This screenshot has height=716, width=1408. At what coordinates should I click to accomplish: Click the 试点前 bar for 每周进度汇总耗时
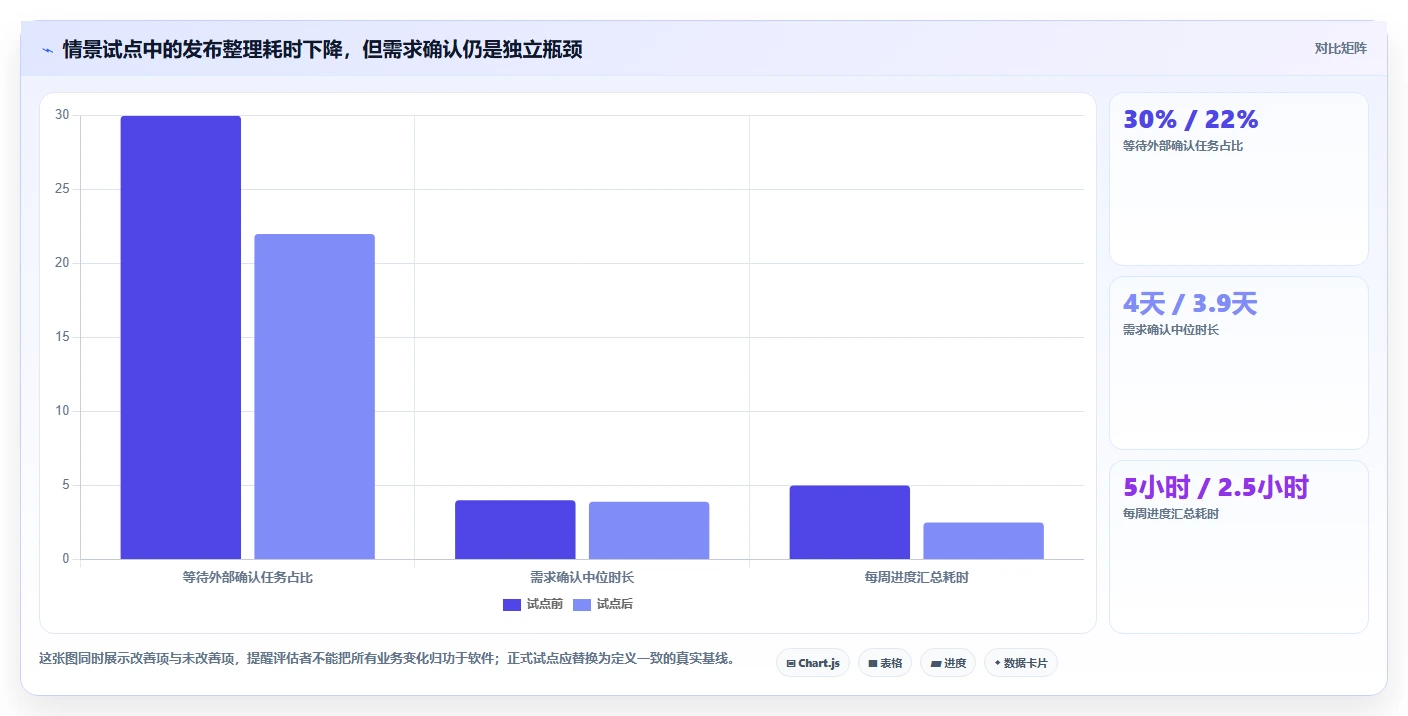pos(850,522)
